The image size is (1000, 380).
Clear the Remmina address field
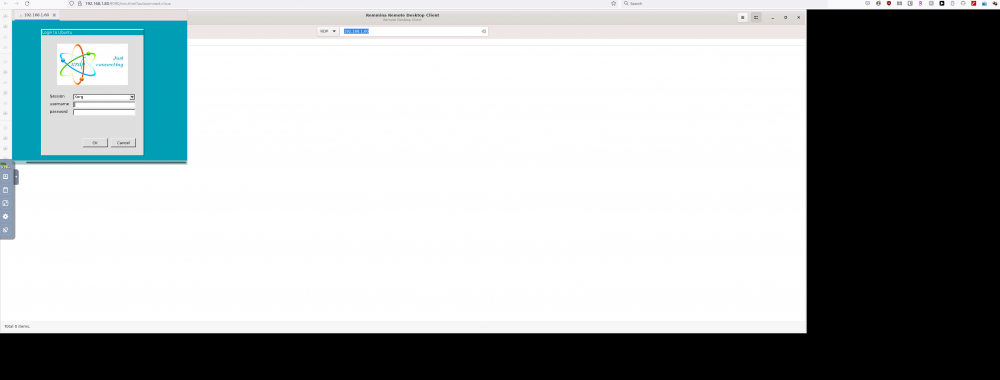coord(483,31)
